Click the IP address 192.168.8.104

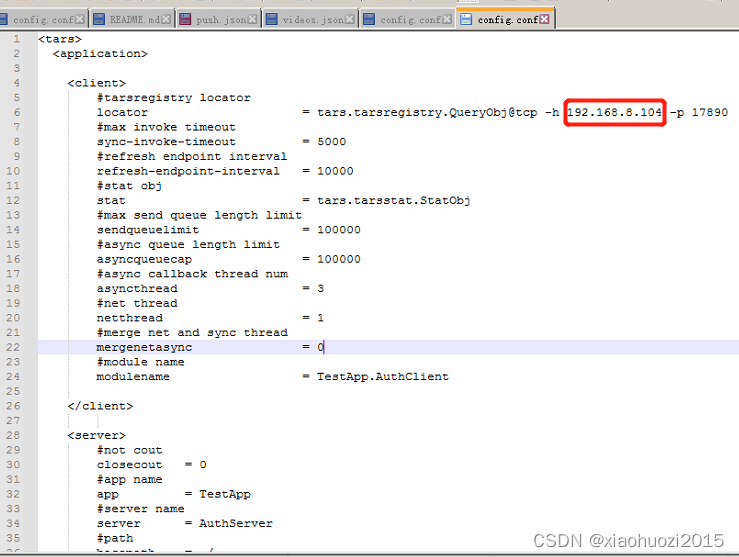click(x=614, y=112)
